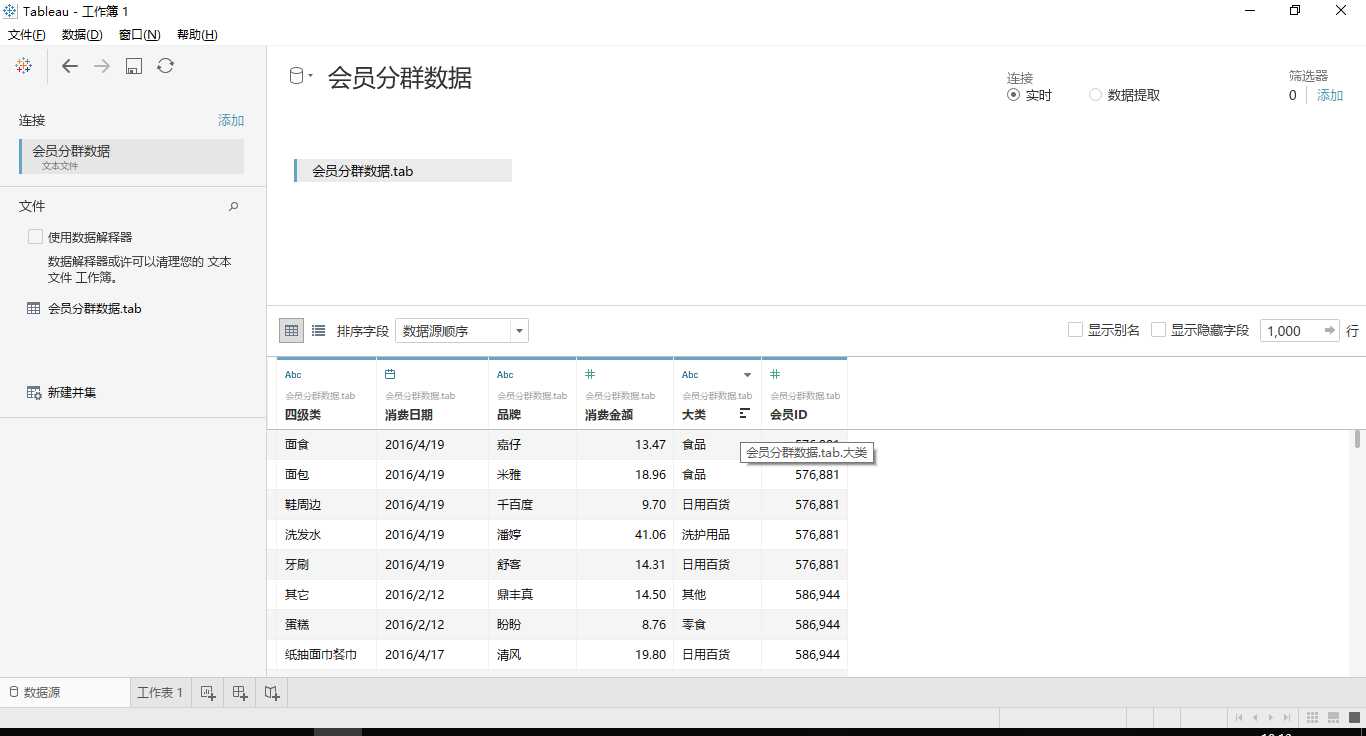1366x736 pixels.
Task: Click the cell 2016/4/17 in 消费日期 column
Action: point(433,655)
